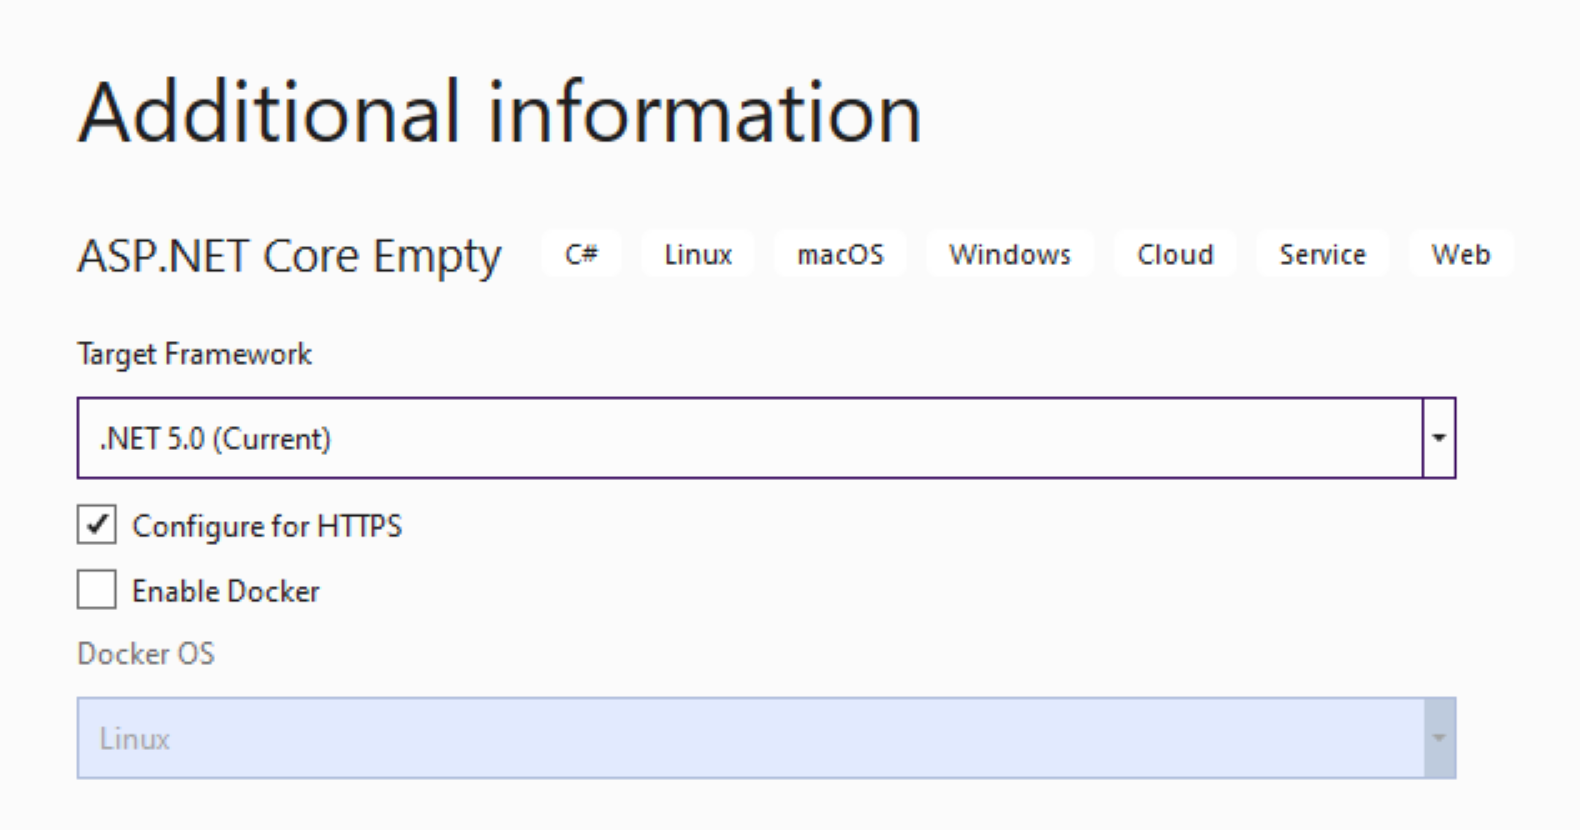This screenshot has width=1580, height=830.
Task: Click the C# tag
Action: (581, 254)
